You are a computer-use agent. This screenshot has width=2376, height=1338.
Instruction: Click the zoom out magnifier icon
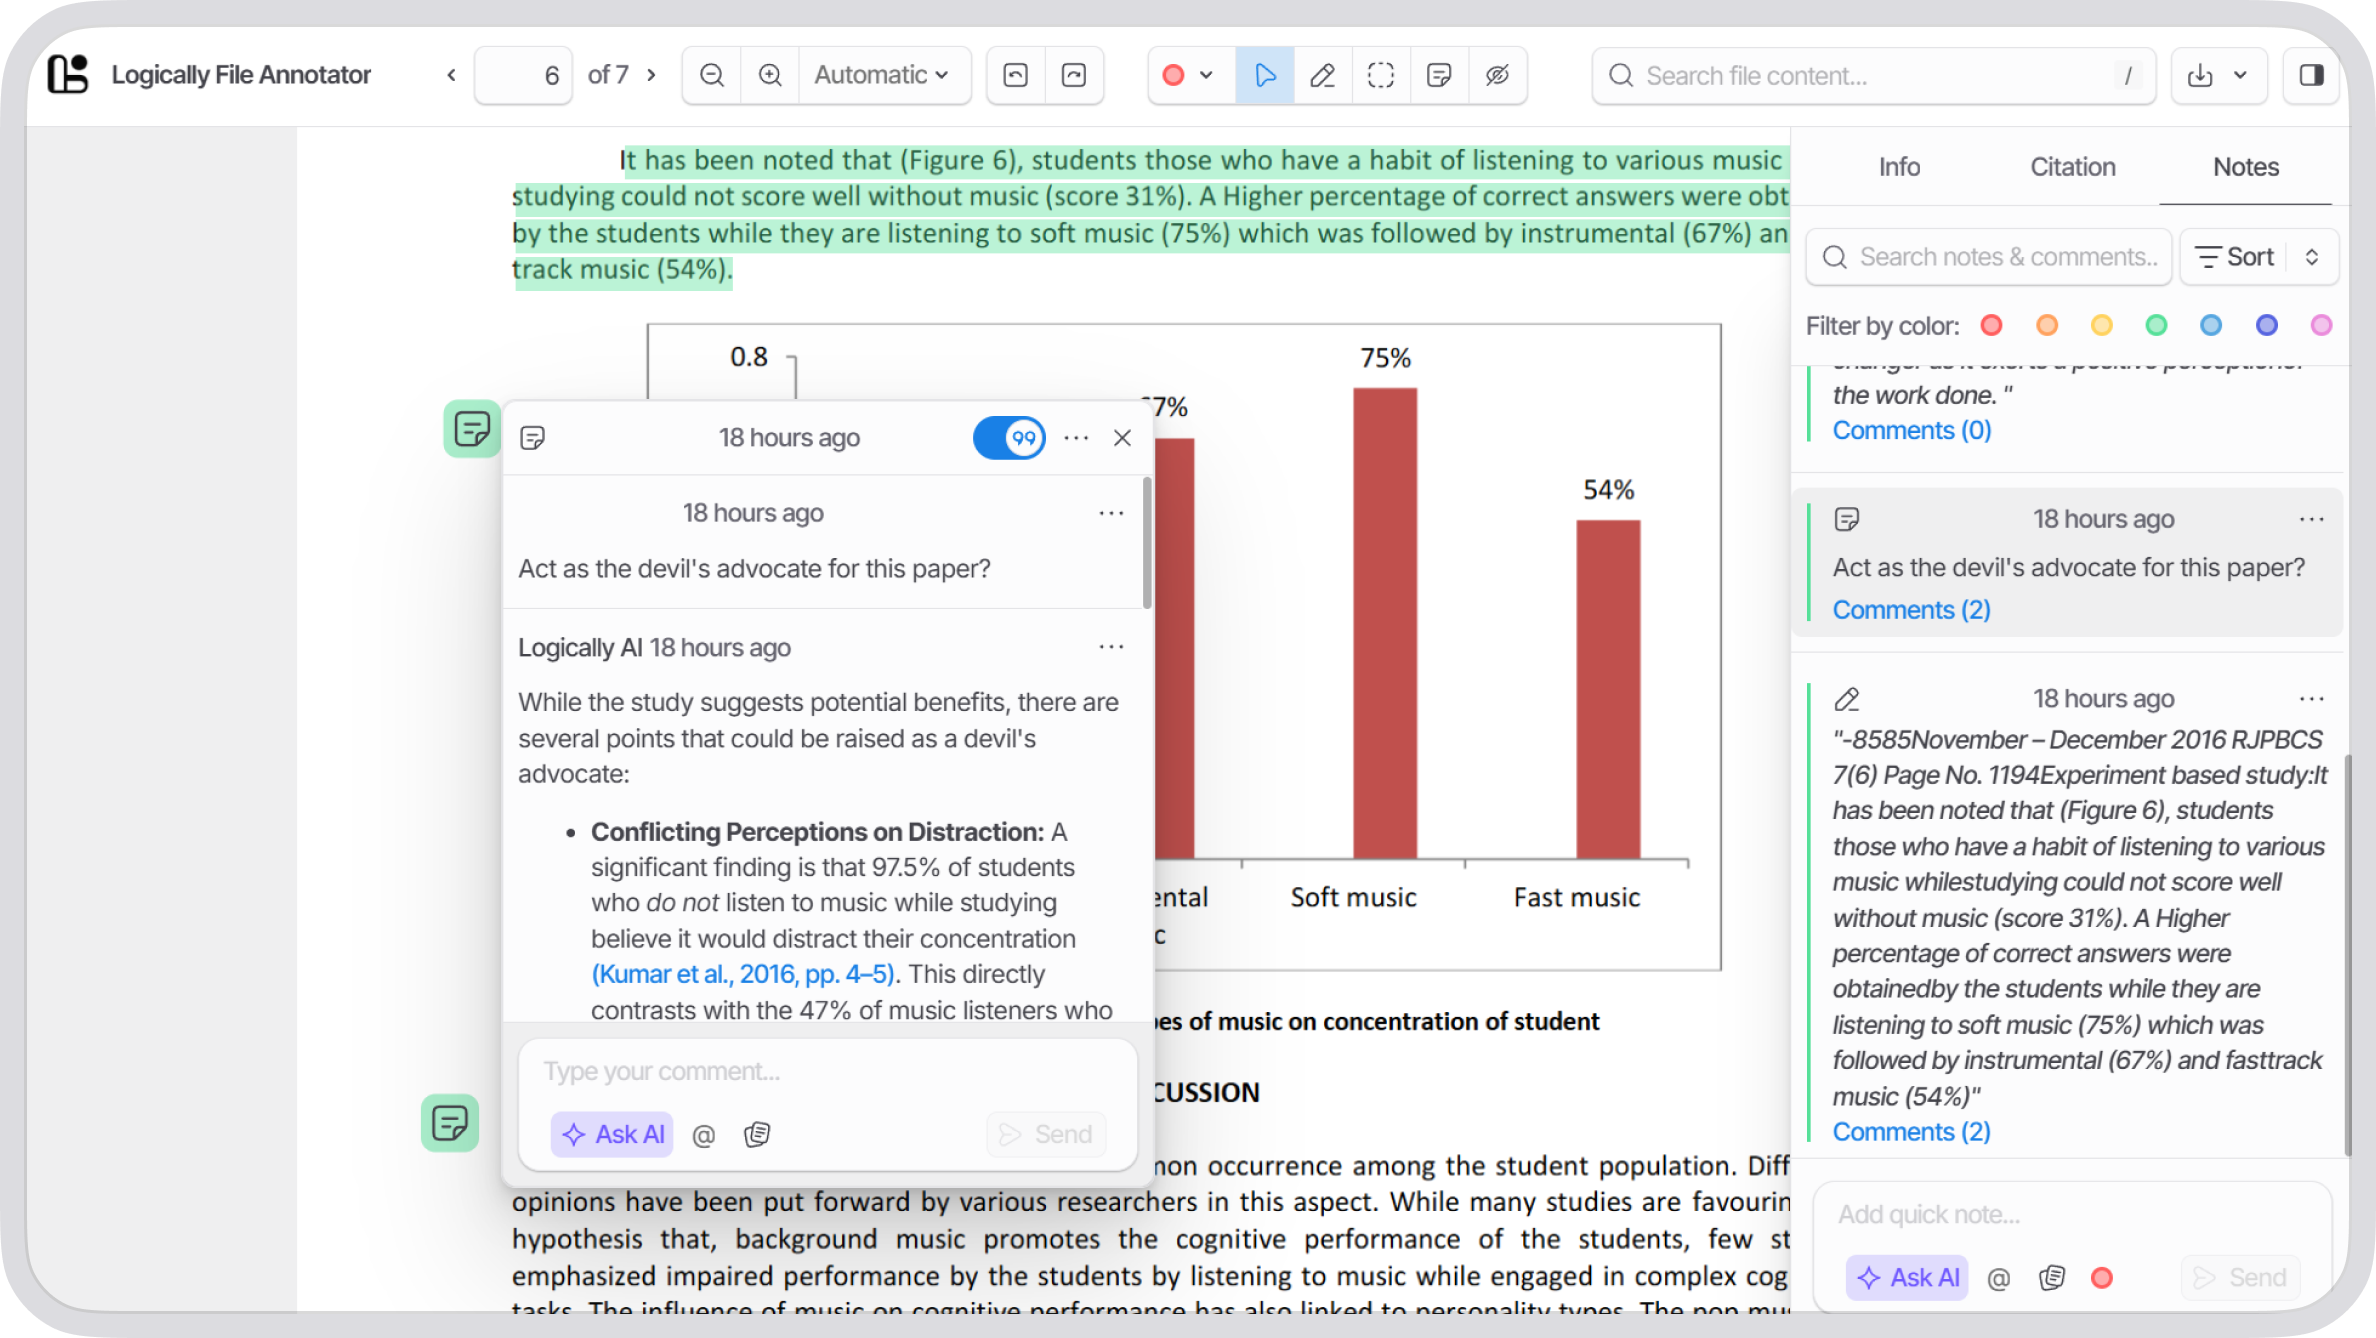711,75
